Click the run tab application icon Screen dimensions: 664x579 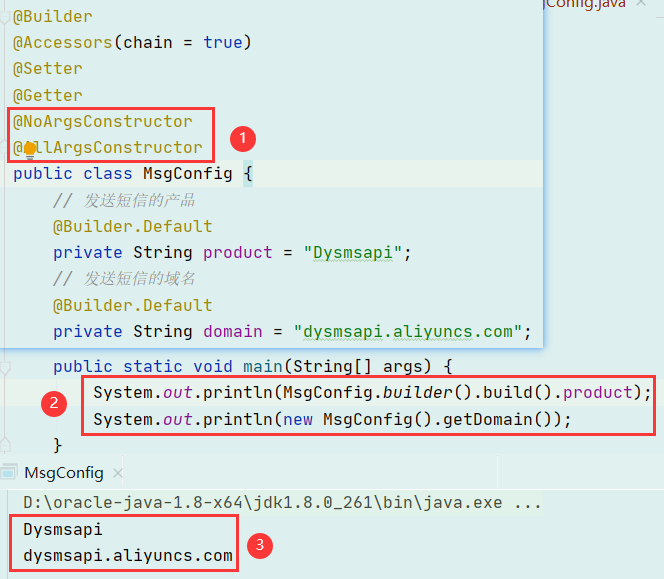(x=9, y=472)
